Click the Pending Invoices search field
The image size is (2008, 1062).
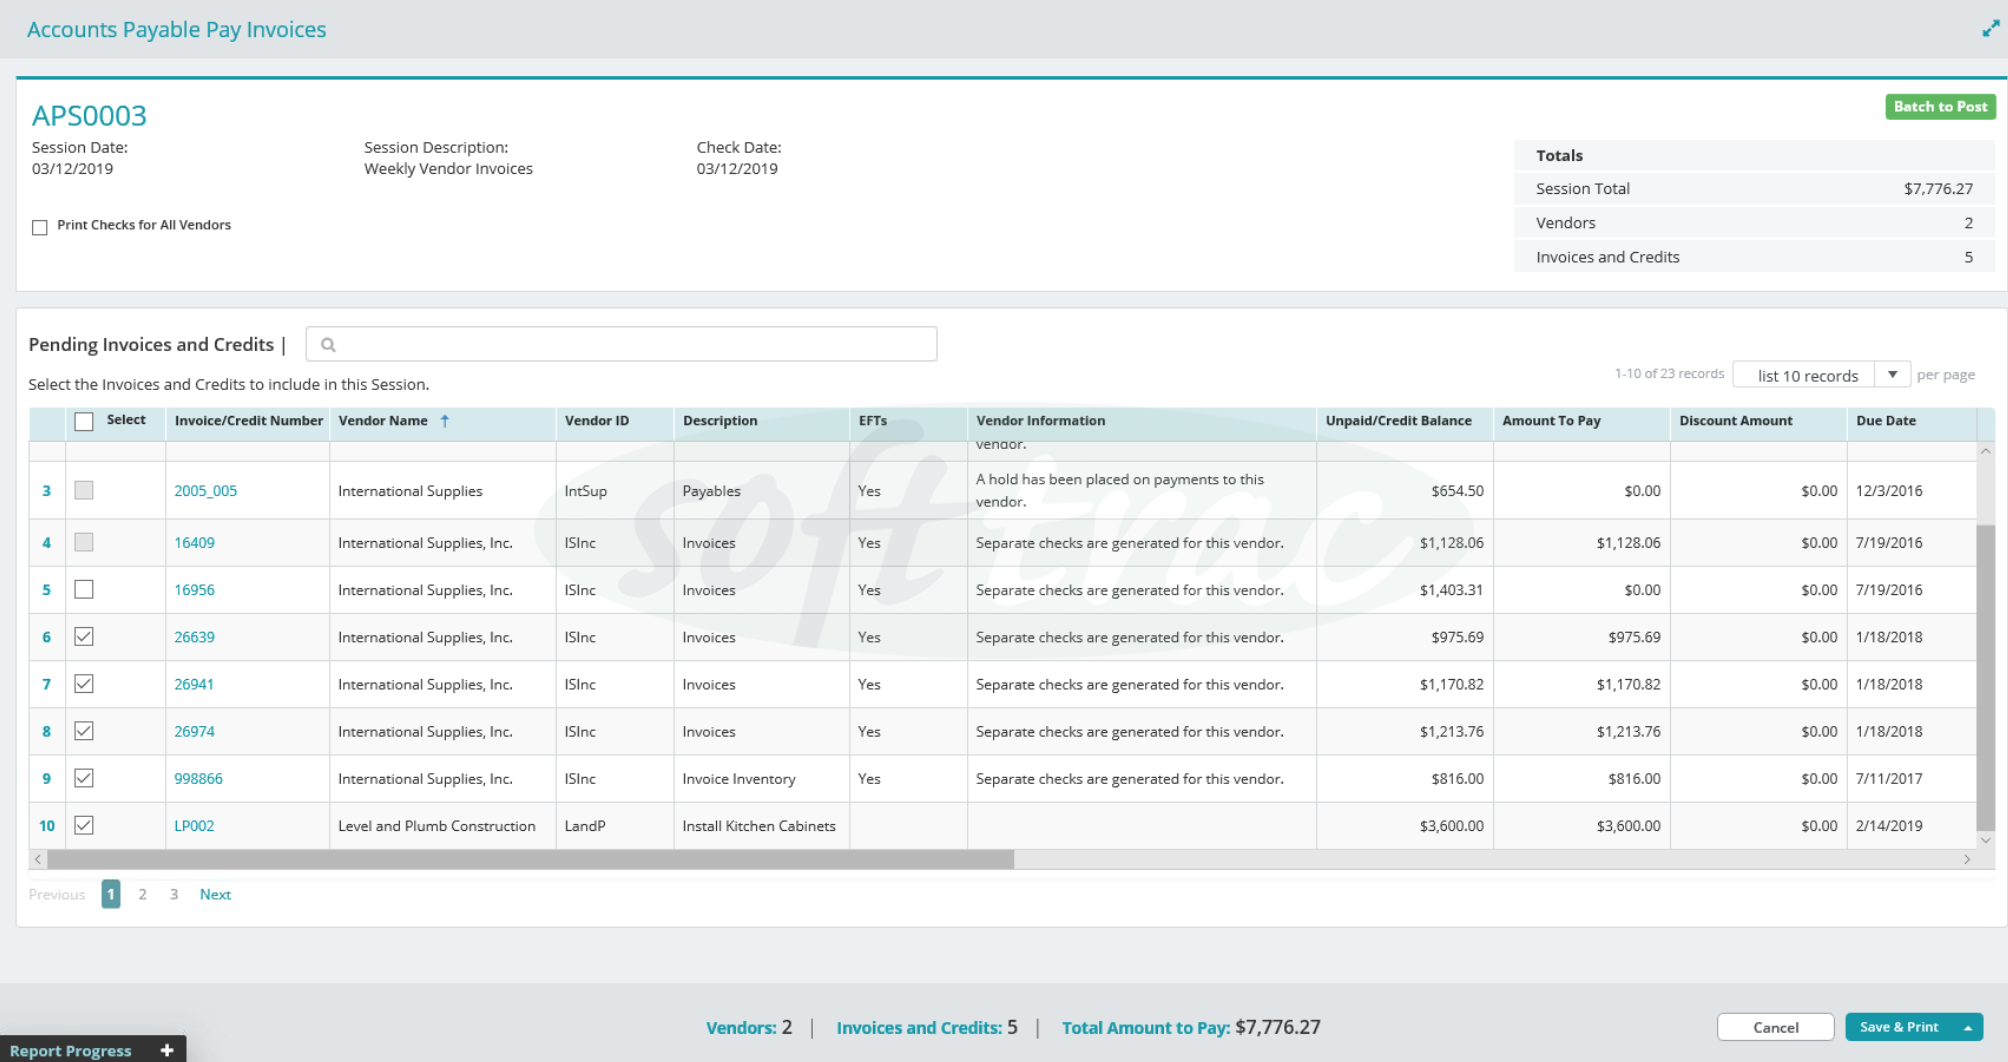(x=621, y=344)
